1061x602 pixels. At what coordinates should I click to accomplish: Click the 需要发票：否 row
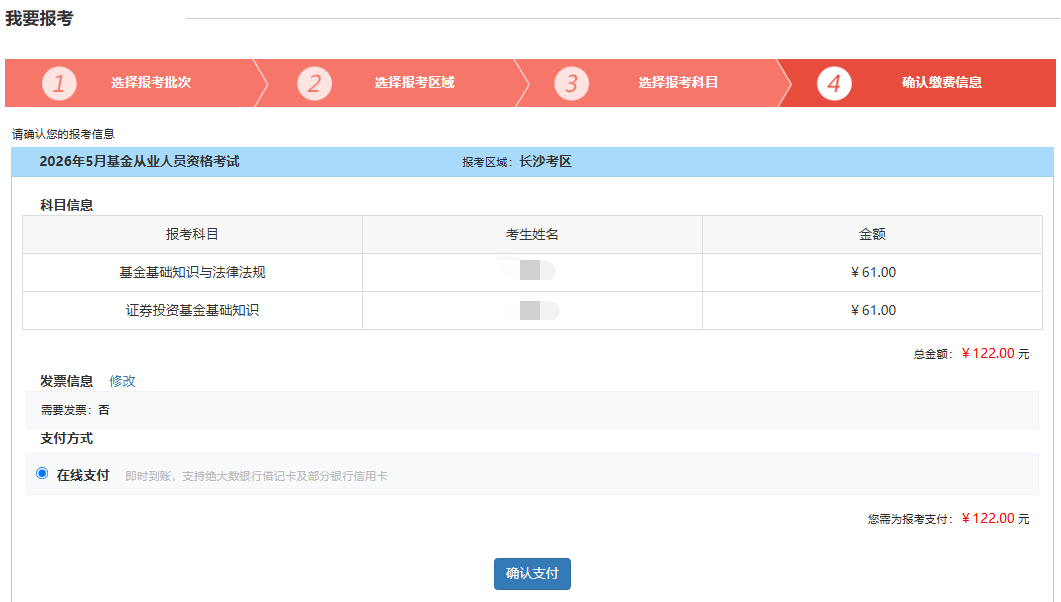coord(532,410)
